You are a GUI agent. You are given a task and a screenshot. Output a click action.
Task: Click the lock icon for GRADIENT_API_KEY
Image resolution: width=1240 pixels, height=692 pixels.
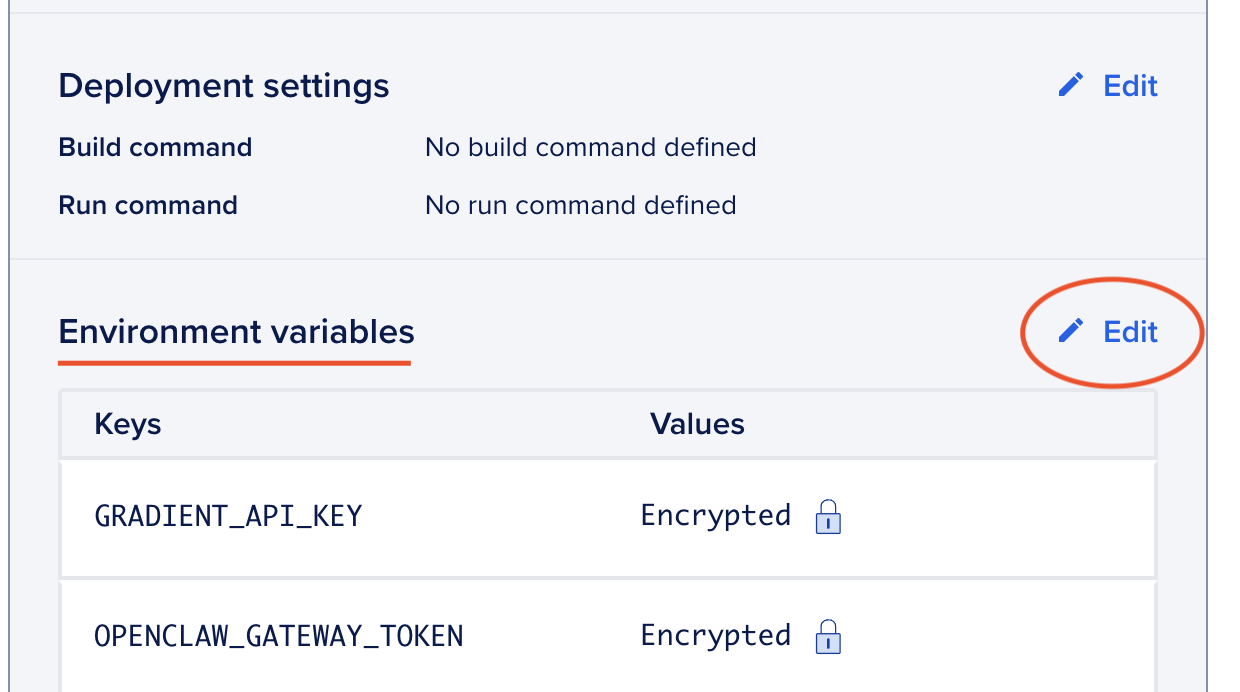[x=828, y=517]
